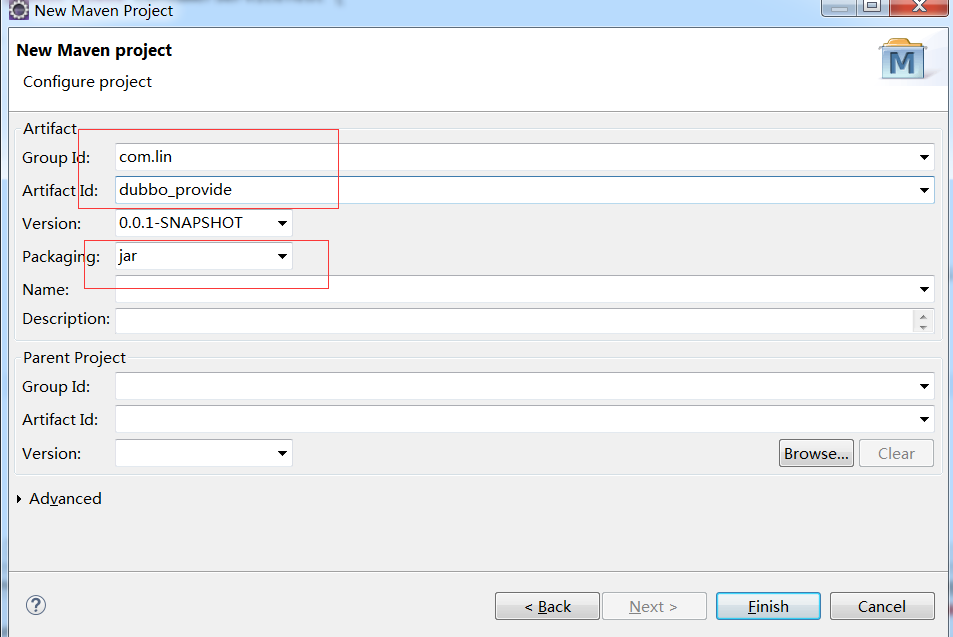953x637 pixels.
Task: Click the Next > button
Action: (x=654, y=606)
